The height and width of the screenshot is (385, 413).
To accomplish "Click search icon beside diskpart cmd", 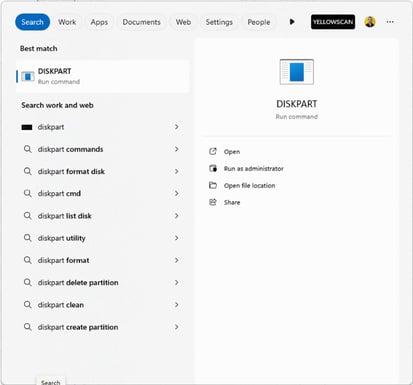I will 28,193.
